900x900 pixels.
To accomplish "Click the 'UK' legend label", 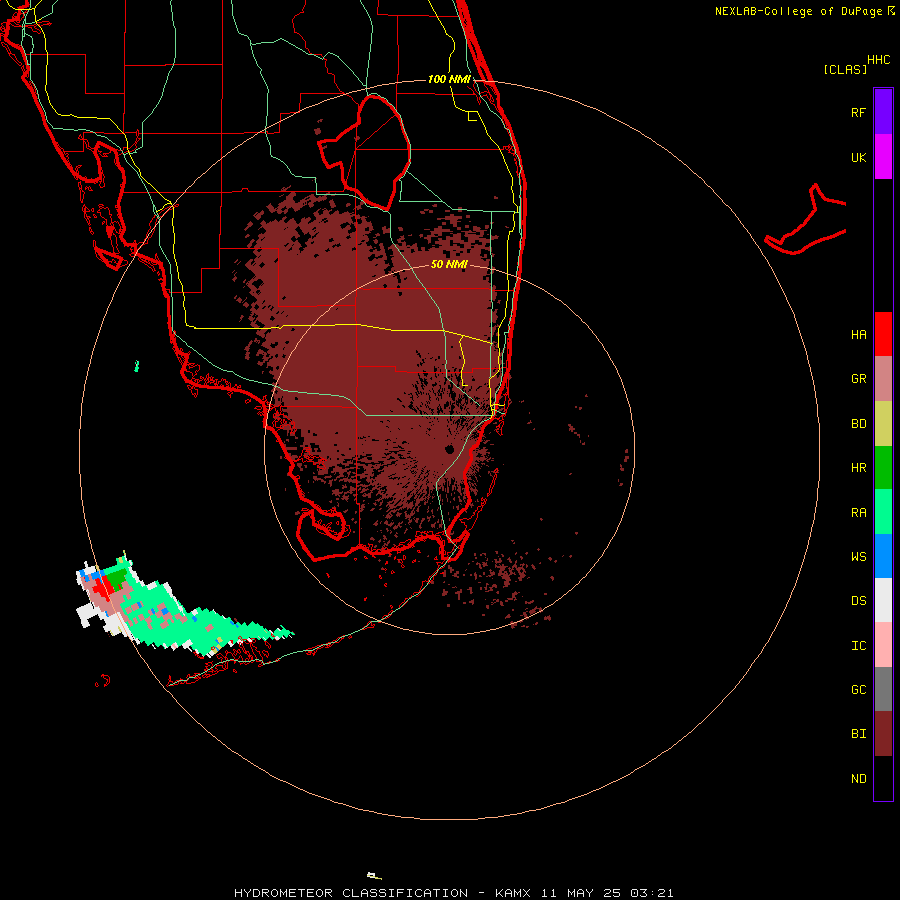I will coord(858,157).
